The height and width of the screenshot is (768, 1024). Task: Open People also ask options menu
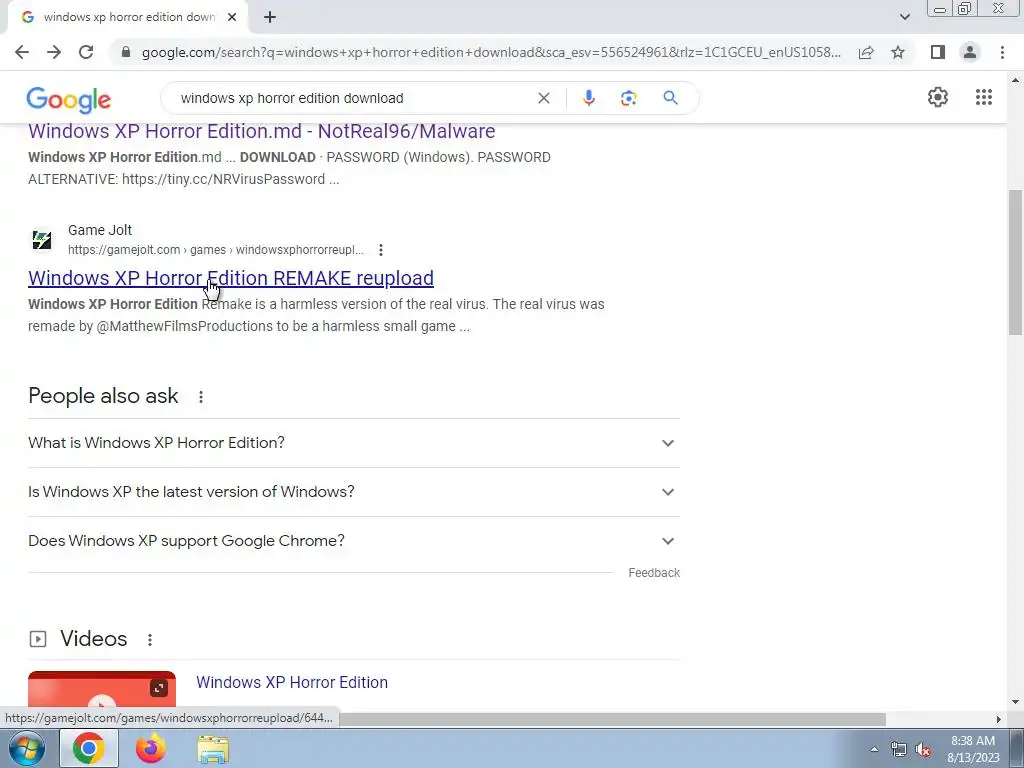pyautogui.click(x=201, y=396)
